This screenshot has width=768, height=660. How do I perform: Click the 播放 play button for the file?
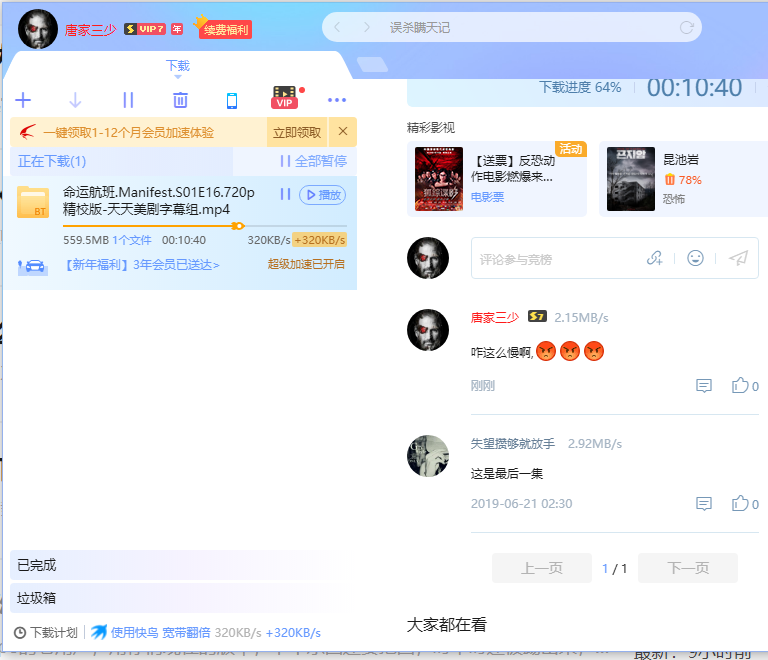click(x=323, y=194)
